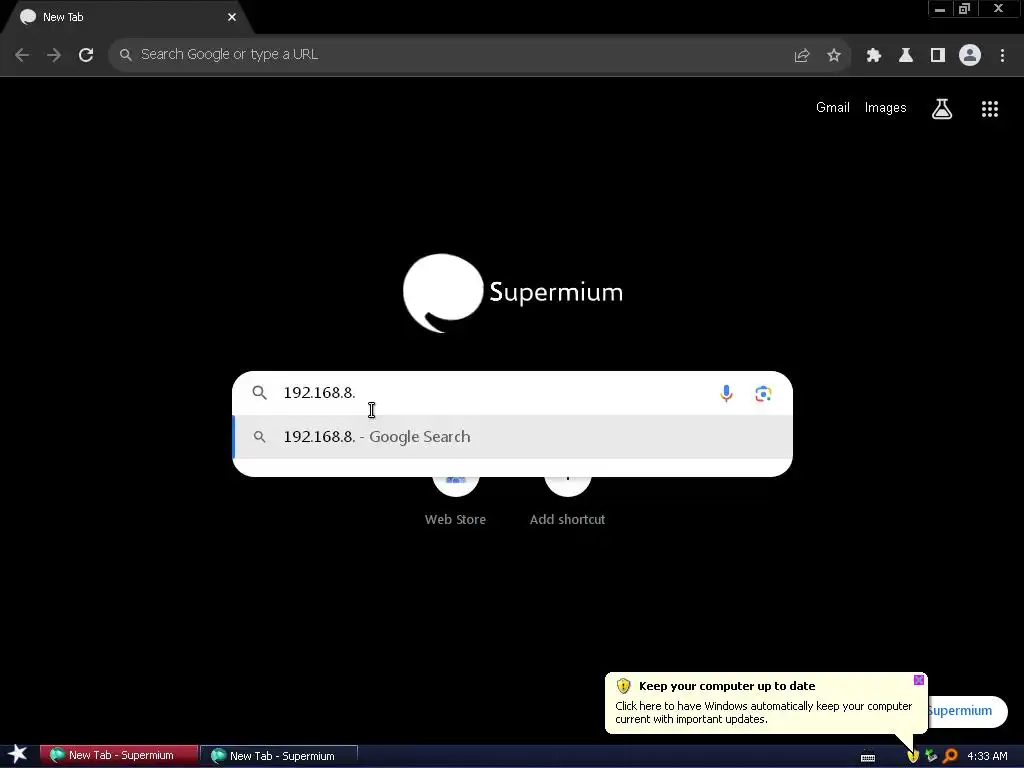This screenshot has height=768, width=1024.
Task: Close the New Tab tab
Action: 232,17
